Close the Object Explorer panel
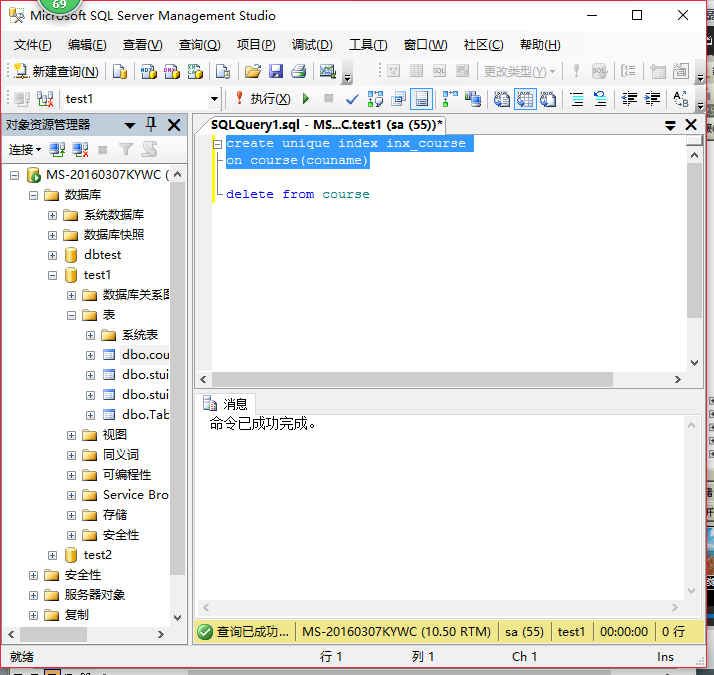714x675 pixels. point(174,125)
